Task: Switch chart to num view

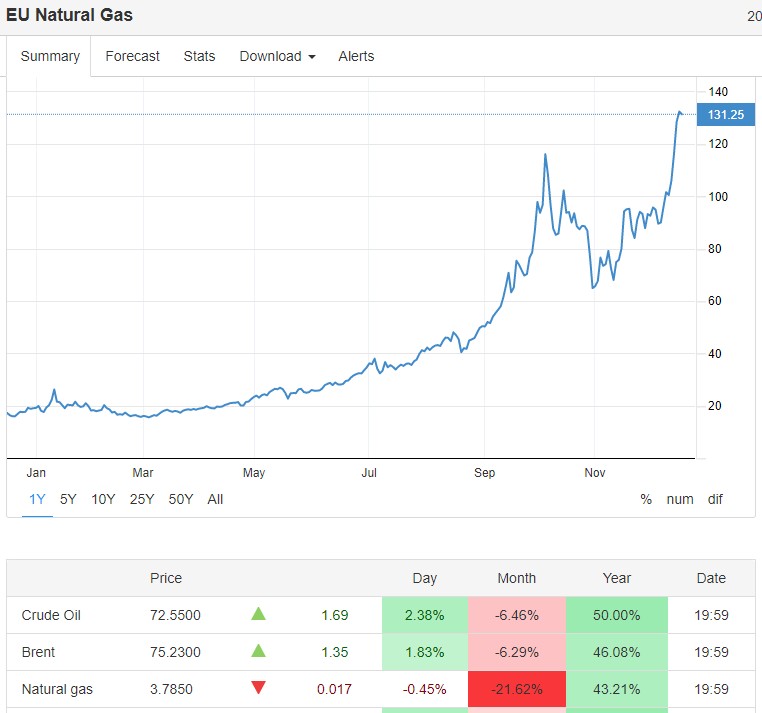Action: click(680, 499)
